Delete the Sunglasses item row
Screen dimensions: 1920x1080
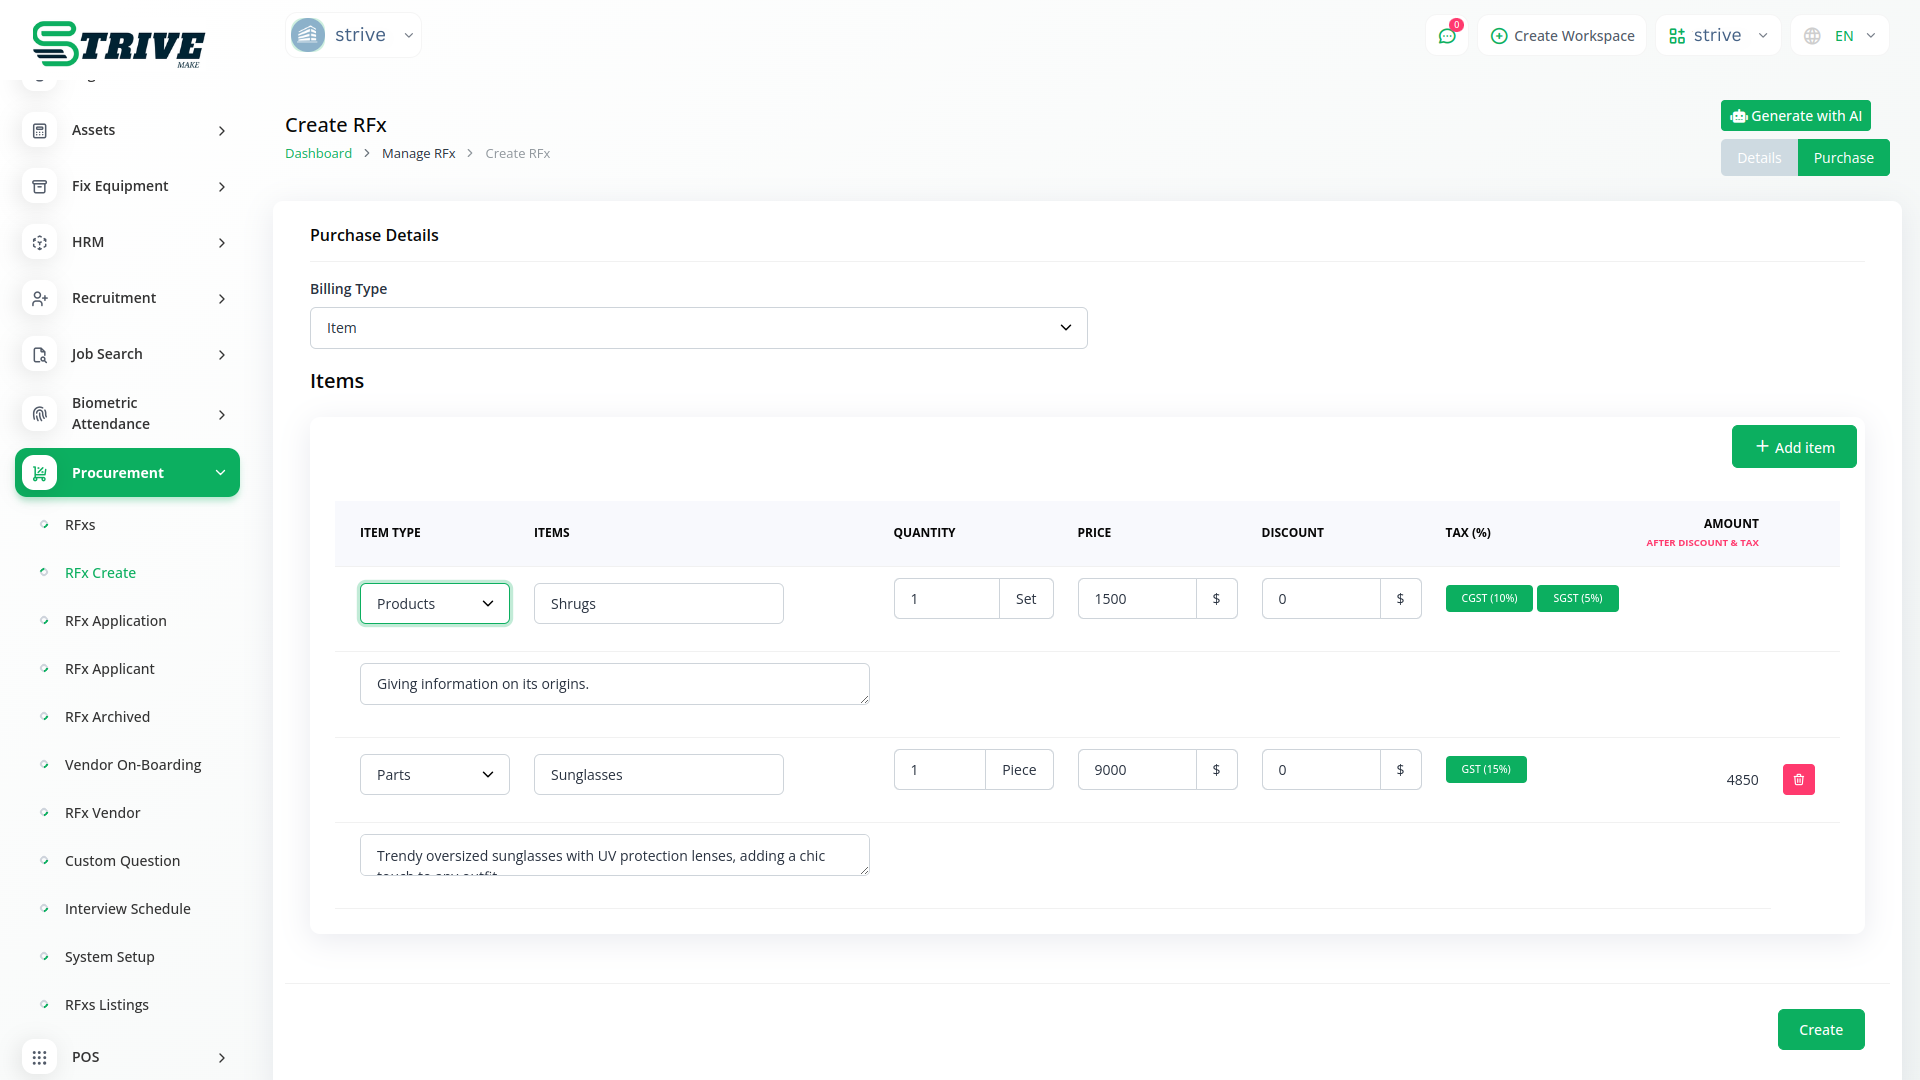tap(1798, 780)
